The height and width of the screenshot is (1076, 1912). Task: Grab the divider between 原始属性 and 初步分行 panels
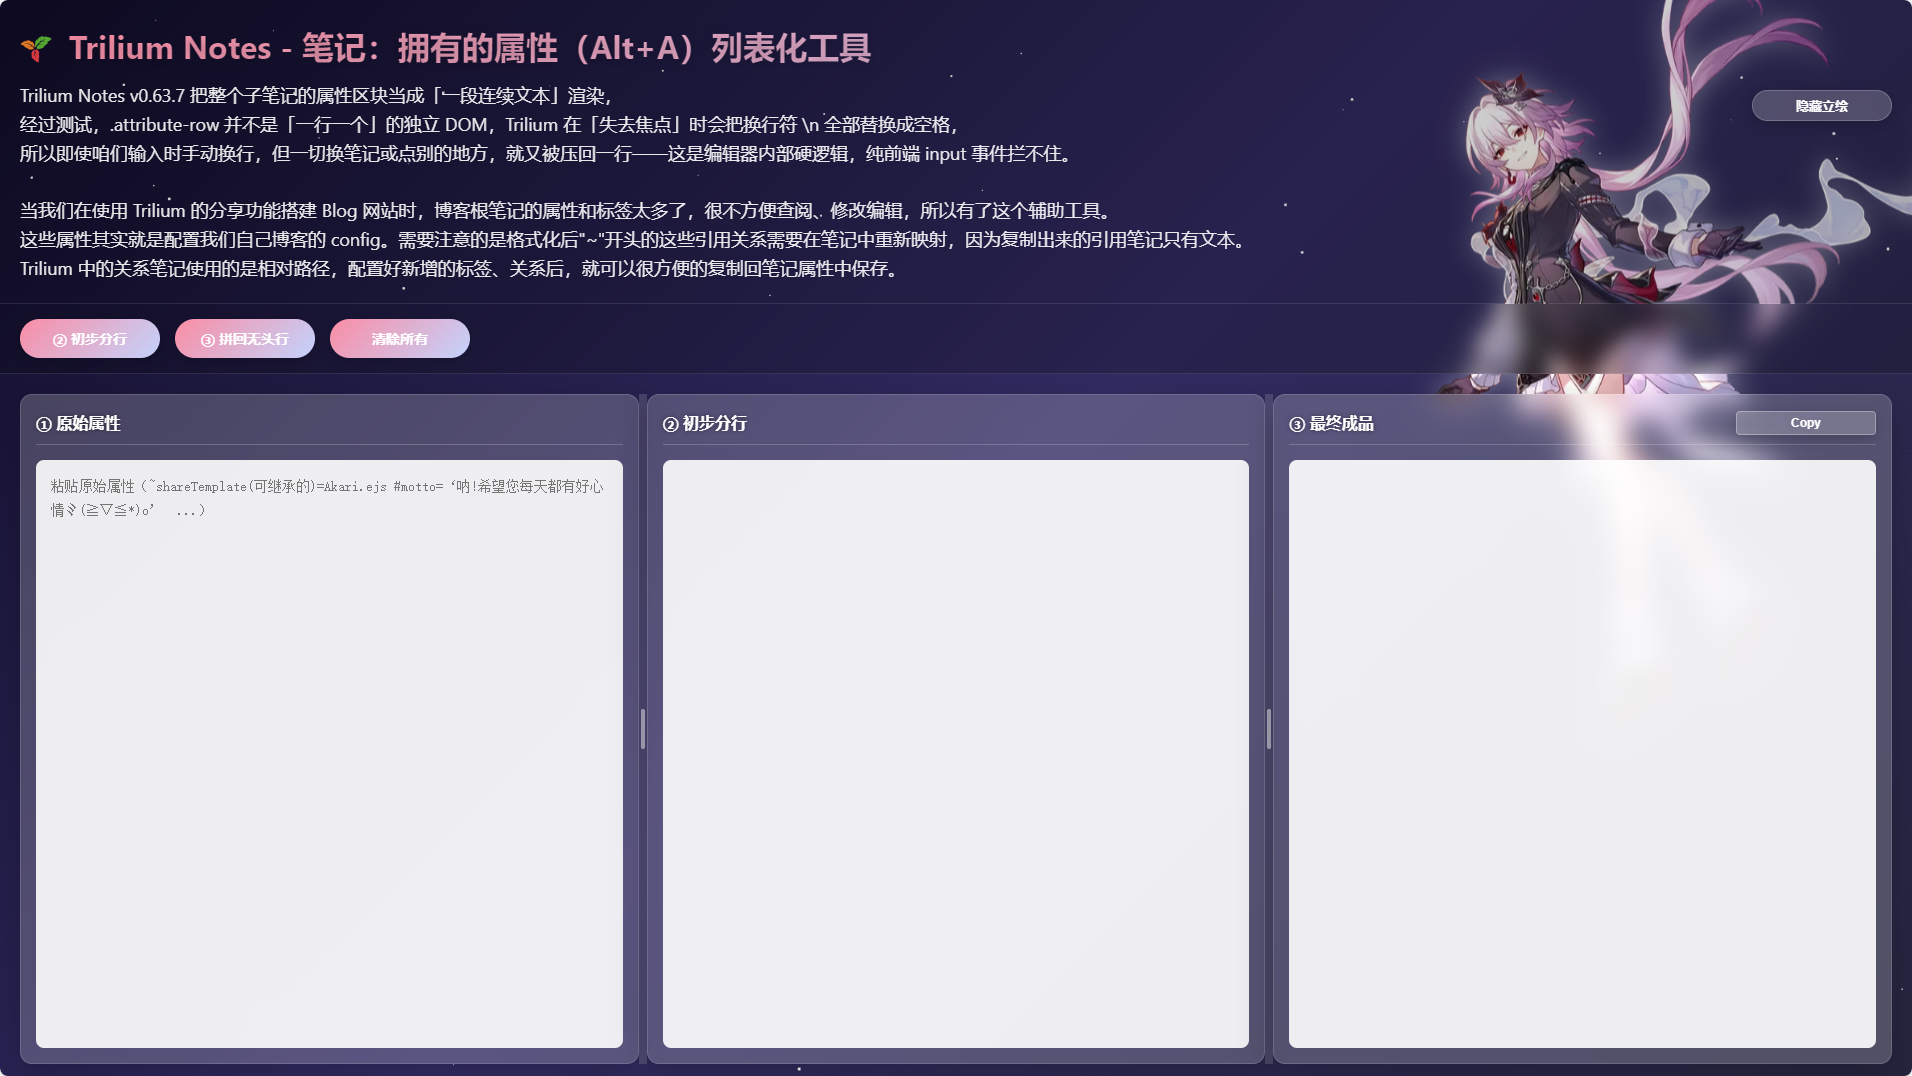click(642, 729)
